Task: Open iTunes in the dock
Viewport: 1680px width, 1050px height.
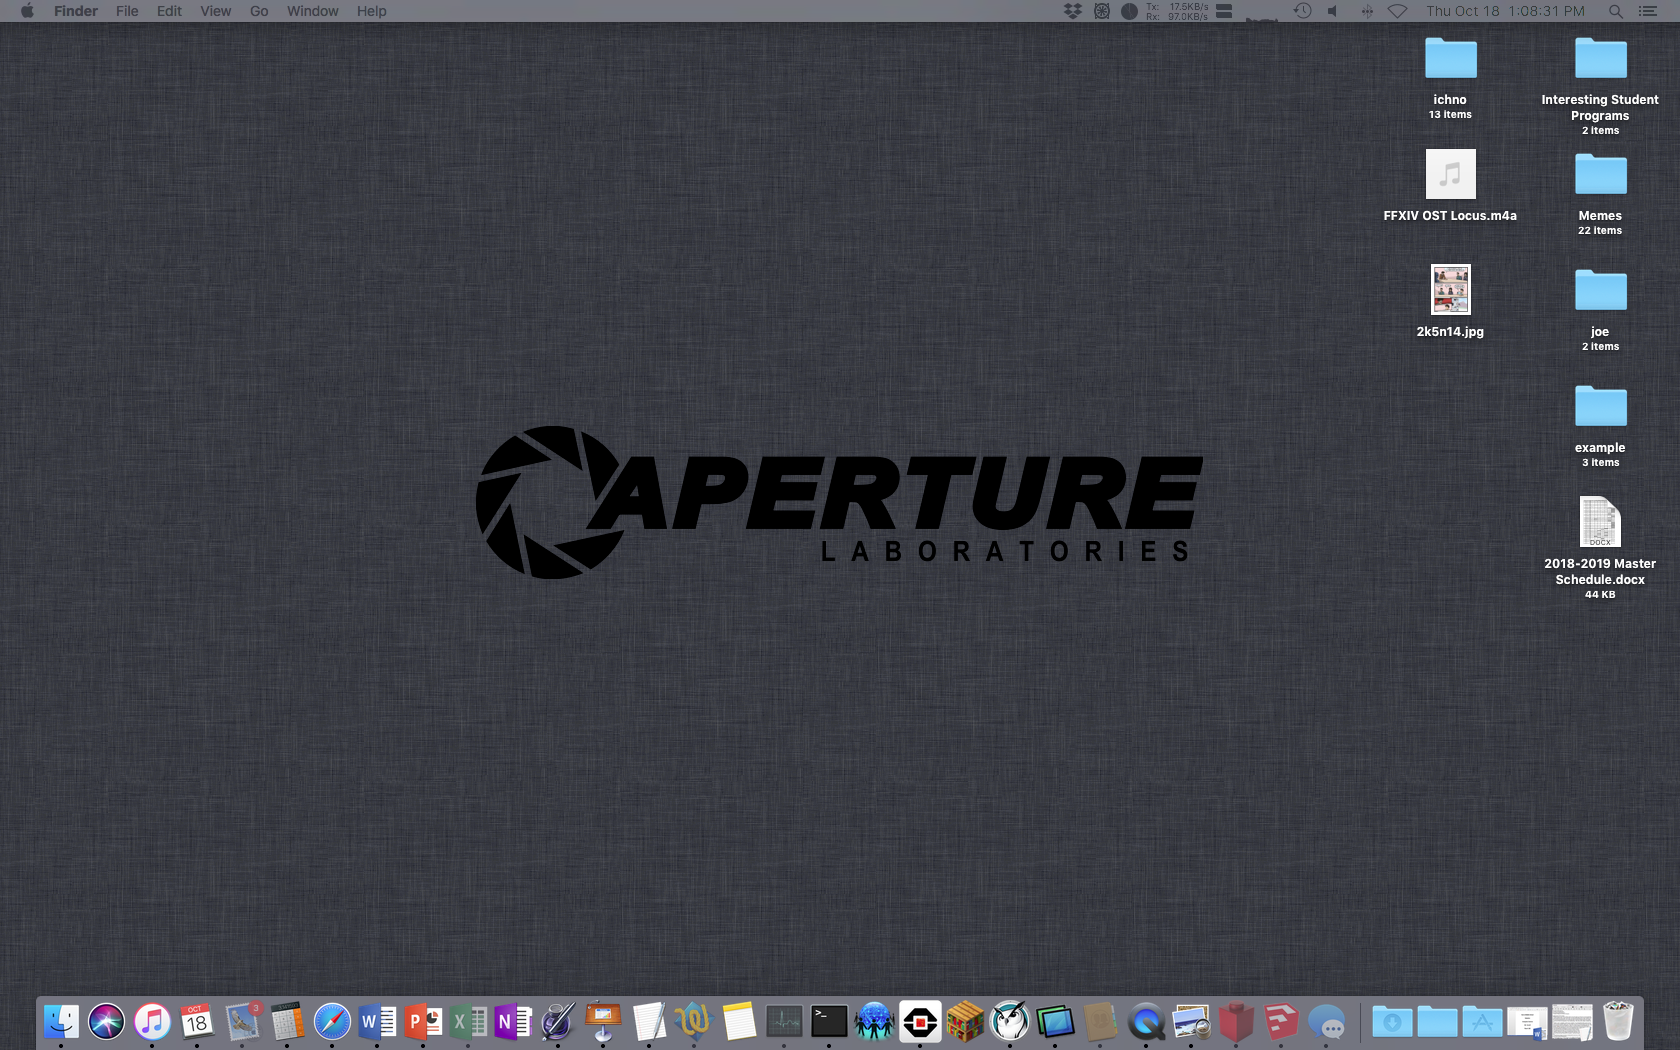Action: tap(152, 1022)
